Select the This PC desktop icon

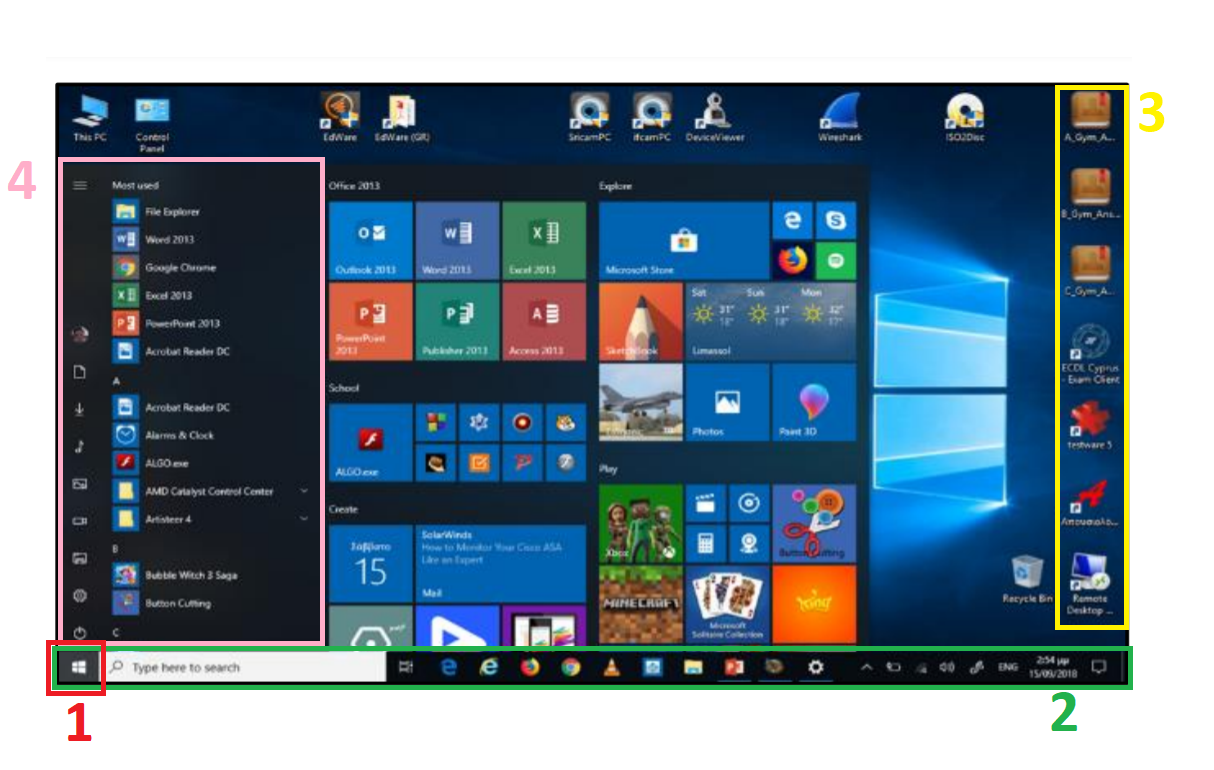(x=90, y=117)
